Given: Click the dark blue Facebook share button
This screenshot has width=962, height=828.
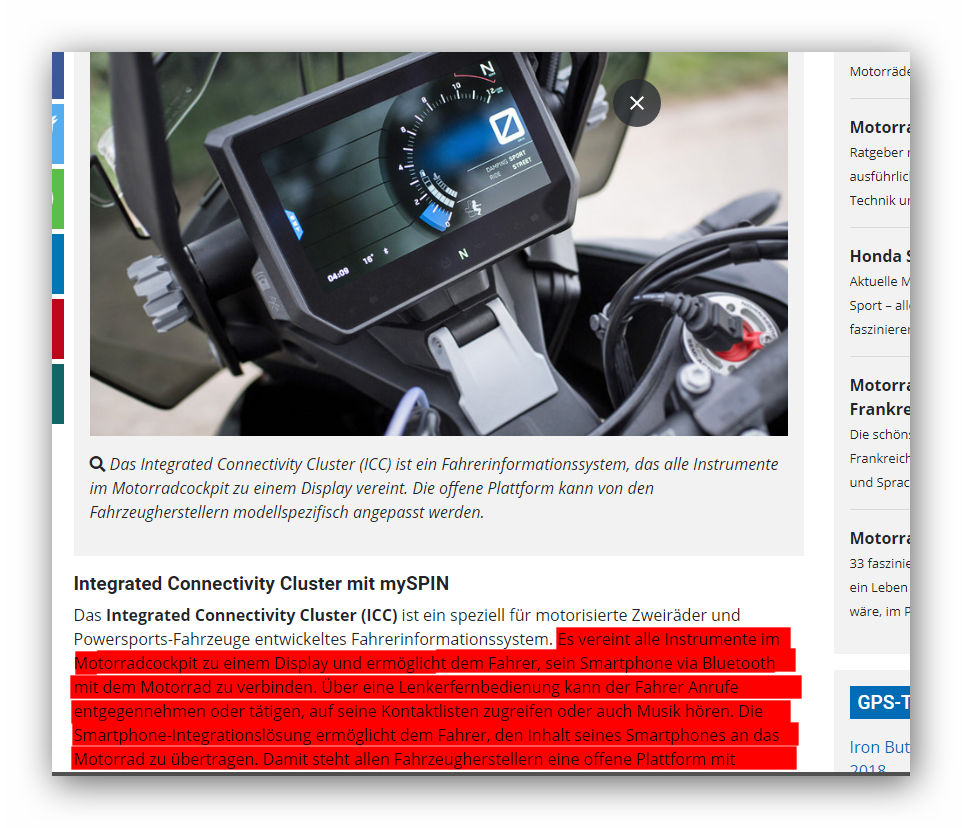Looking at the screenshot, I should tap(58, 75).
